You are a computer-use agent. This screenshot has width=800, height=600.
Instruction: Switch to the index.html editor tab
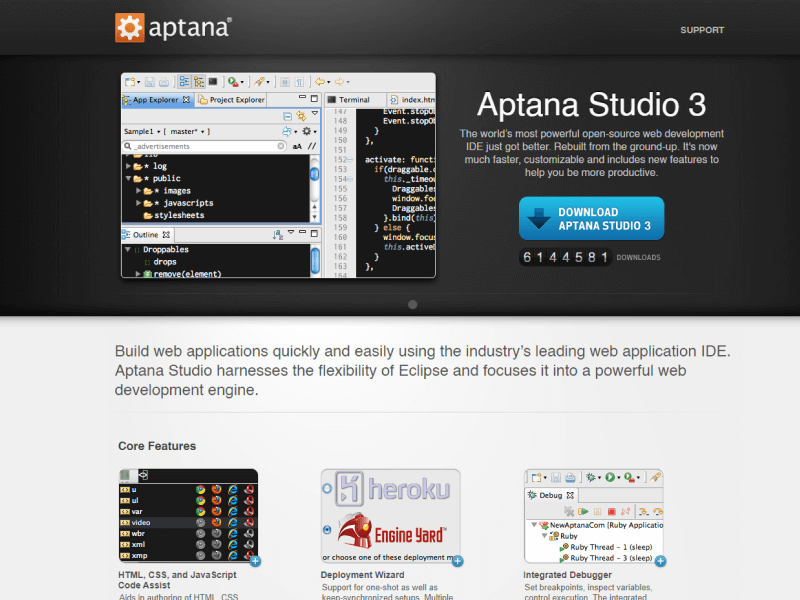(413, 99)
